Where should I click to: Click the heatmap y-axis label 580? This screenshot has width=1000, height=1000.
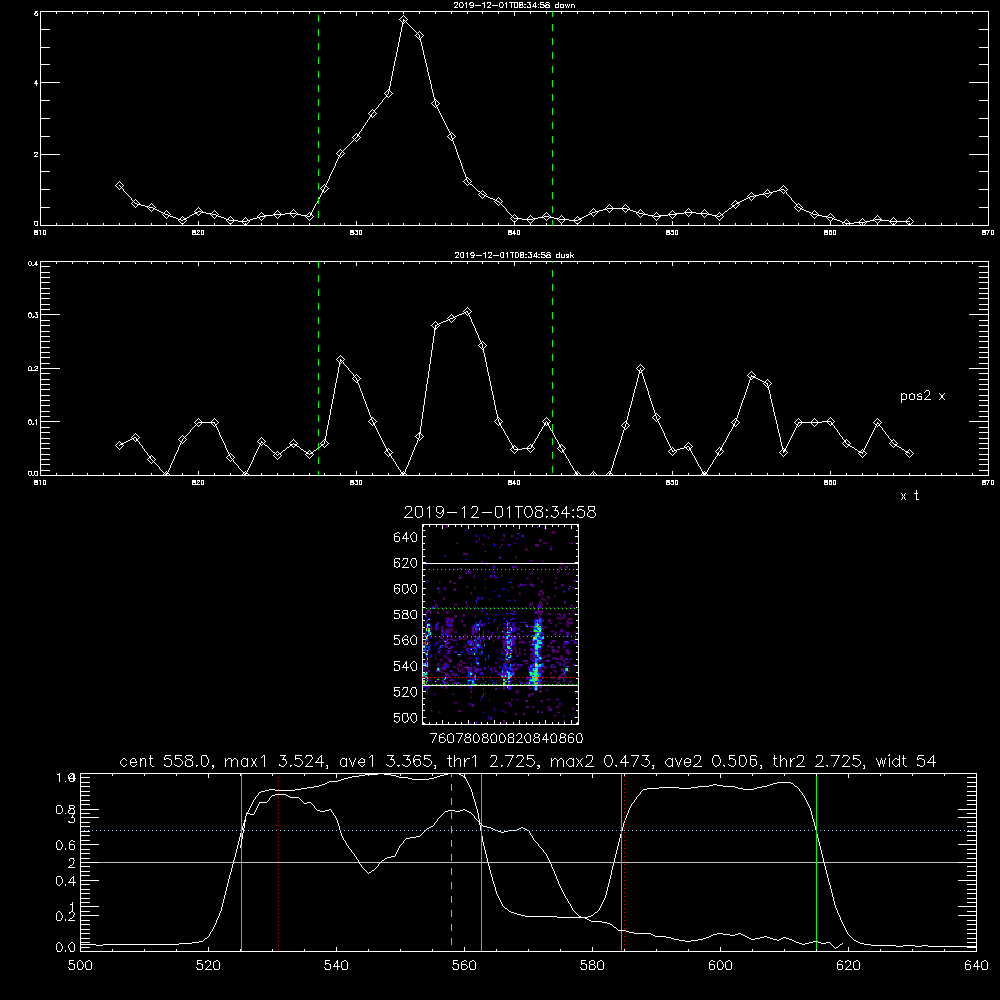[x=406, y=615]
